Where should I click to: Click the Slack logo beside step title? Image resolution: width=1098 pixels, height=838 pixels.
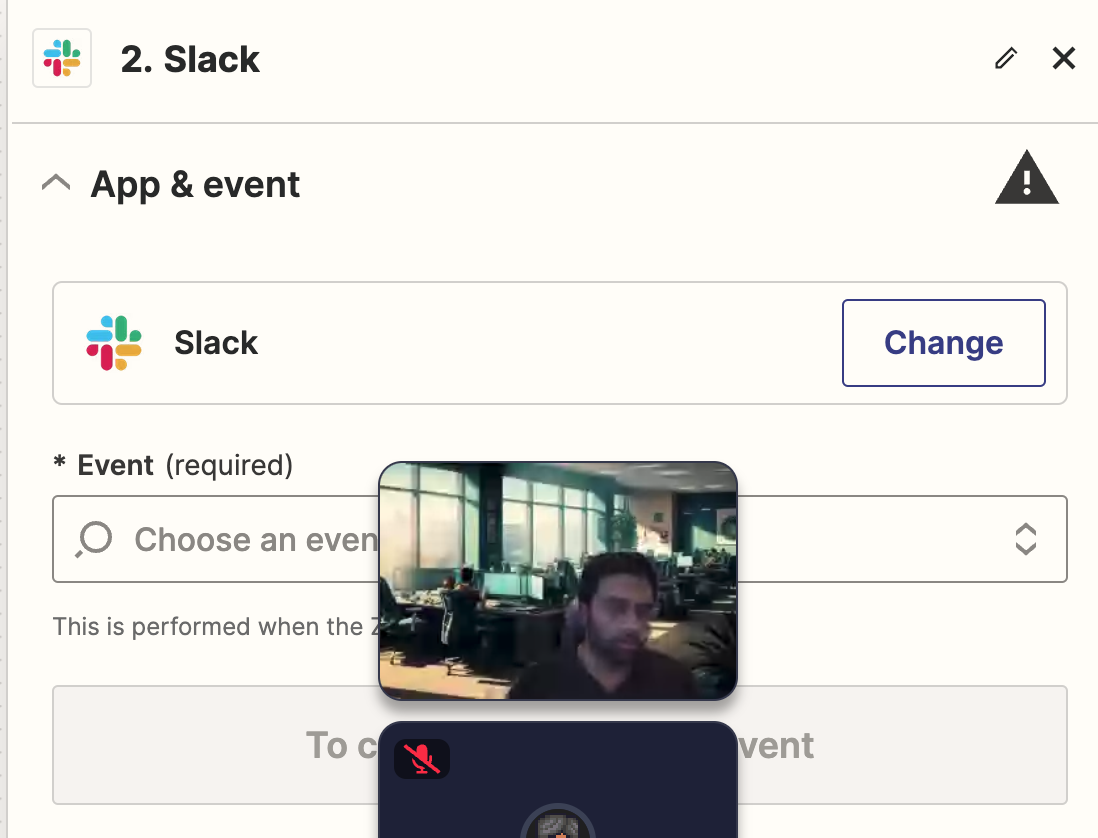click(62, 58)
